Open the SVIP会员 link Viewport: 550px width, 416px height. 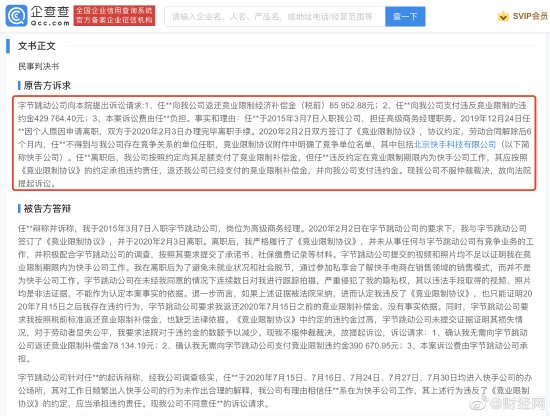(530, 16)
